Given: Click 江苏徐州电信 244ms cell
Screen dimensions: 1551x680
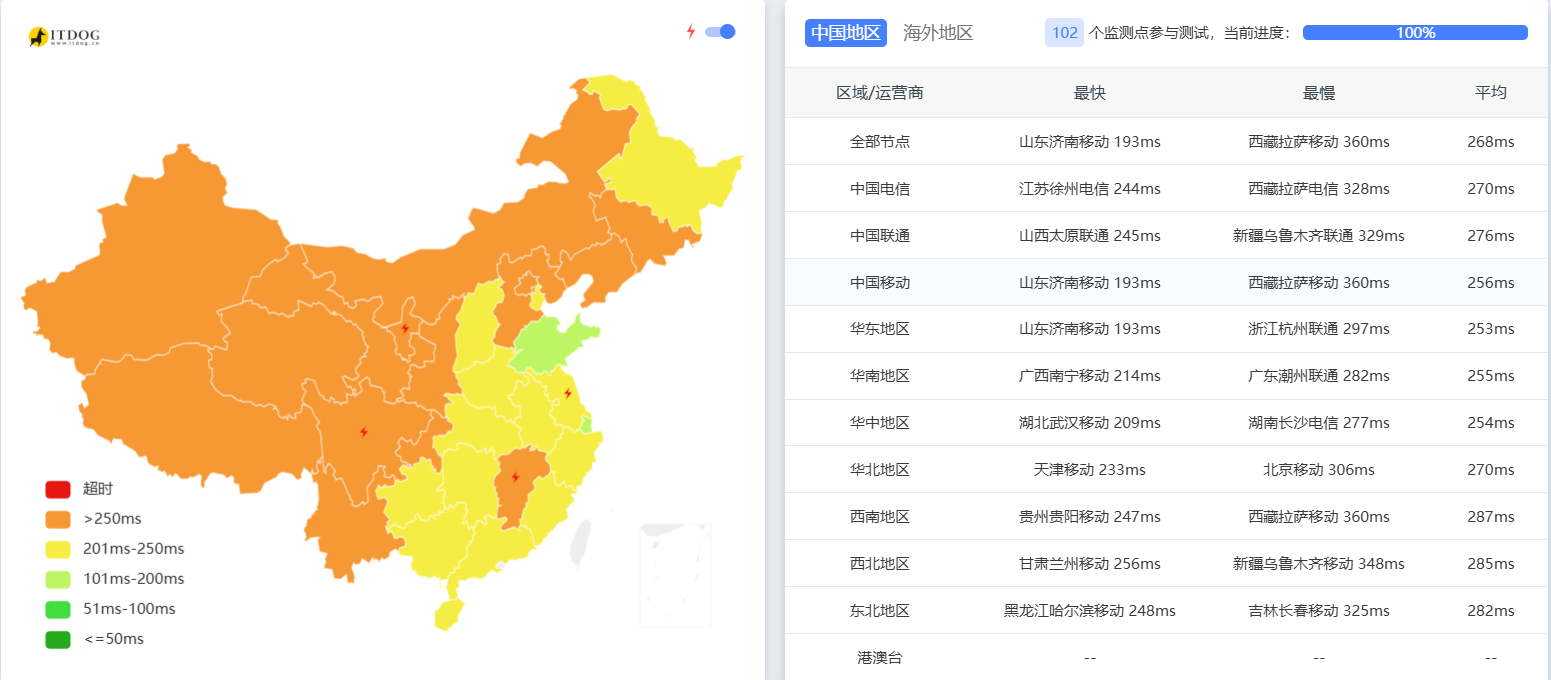Looking at the screenshot, I should click(1090, 189).
